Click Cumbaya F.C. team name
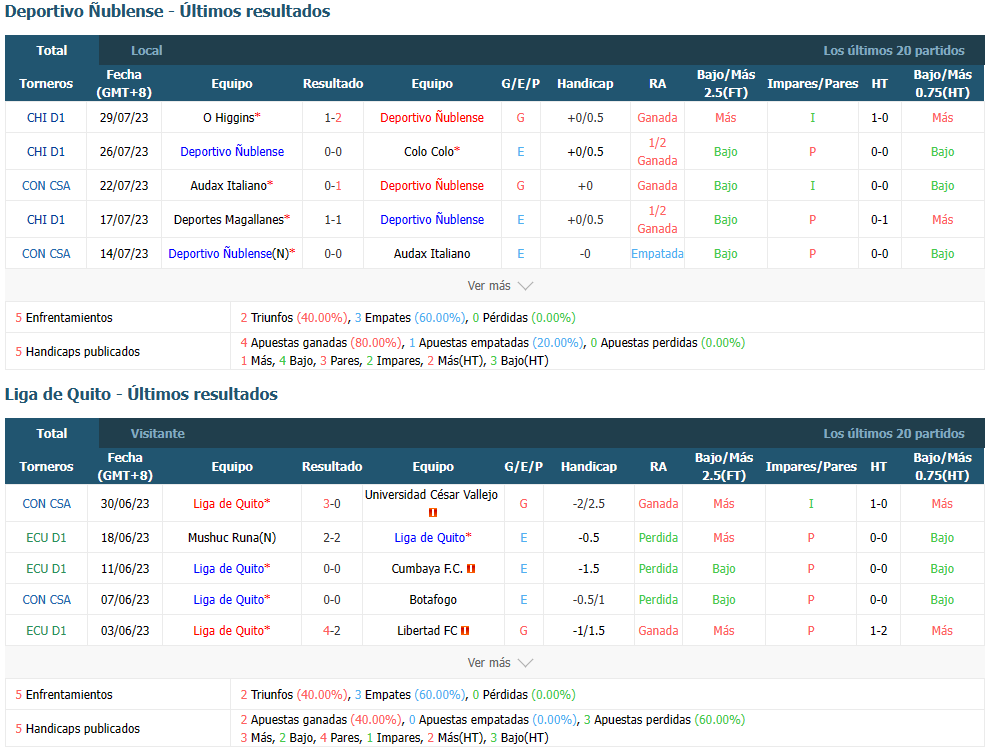The height and width of the screenshot is (755, 993). click(x=427, y=569)
